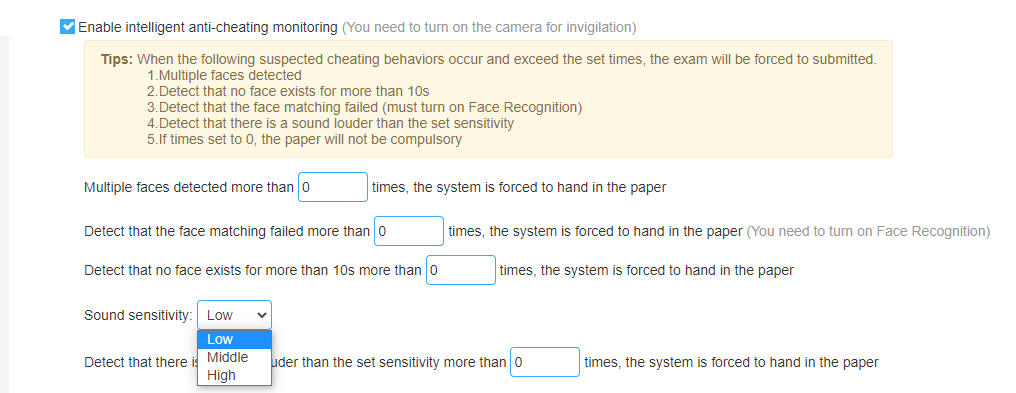Click tip 3 about face matching failed
Screen dimensions: 1016x393
click(x=365, y=107)
